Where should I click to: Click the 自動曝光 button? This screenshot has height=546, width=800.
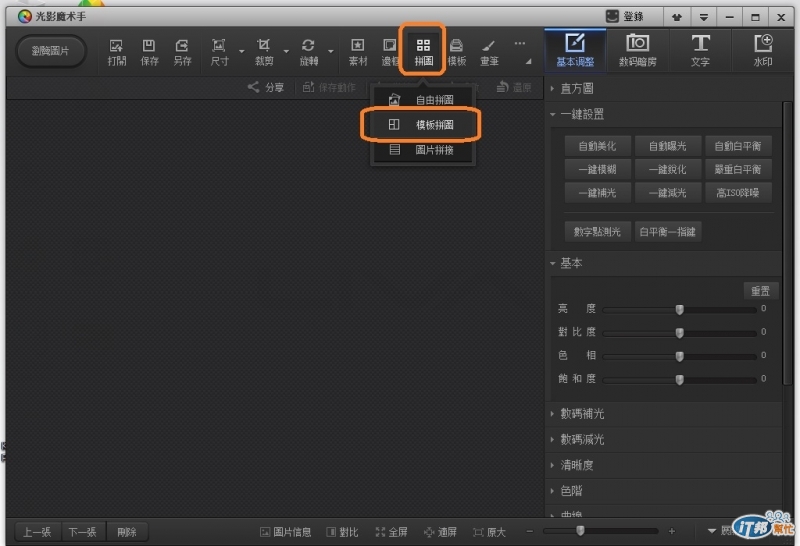tap(667, 146)
